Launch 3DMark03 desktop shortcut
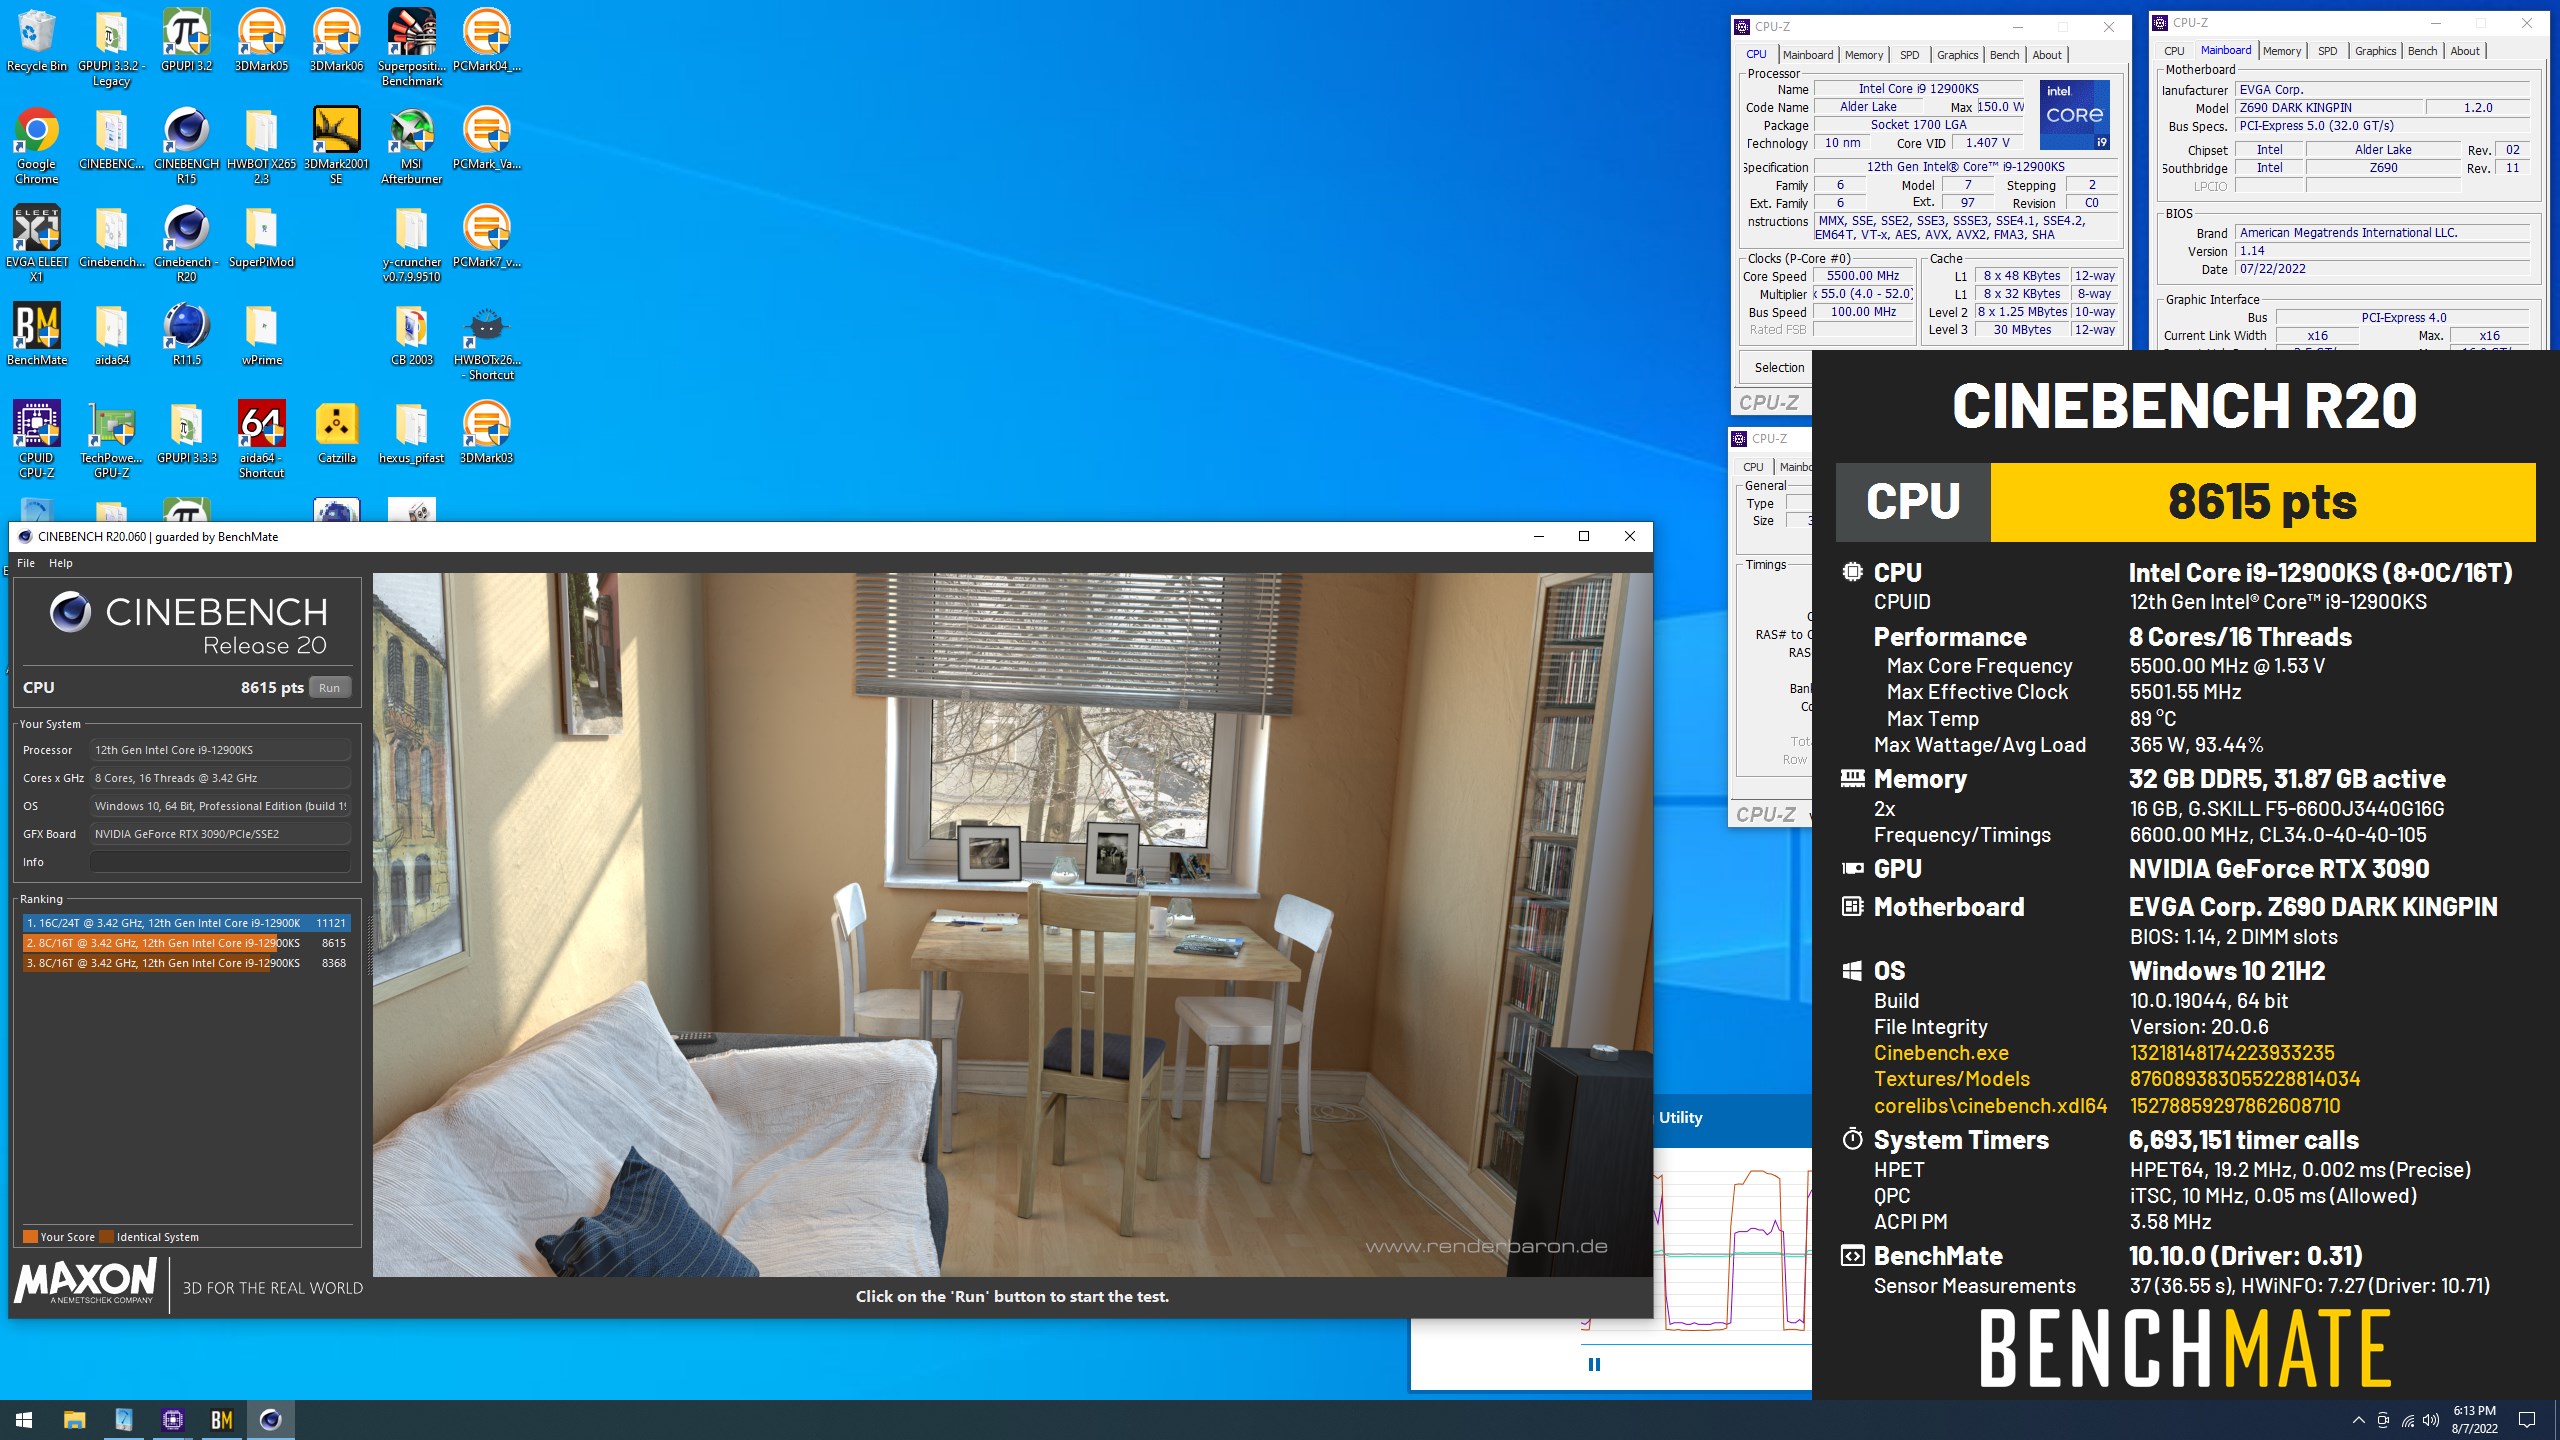Image resolution: width=2560 pixels, height=1440 pixels. 486,433
